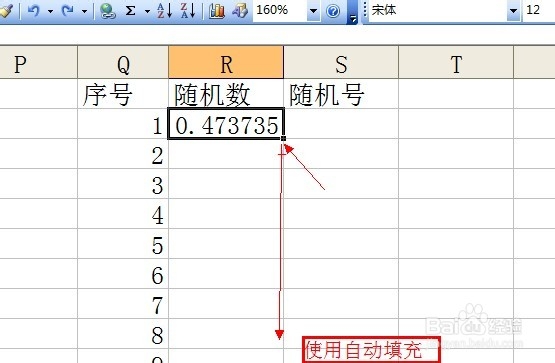555x363 pixels.
Task: Select column P header
Action: (38, 62)
